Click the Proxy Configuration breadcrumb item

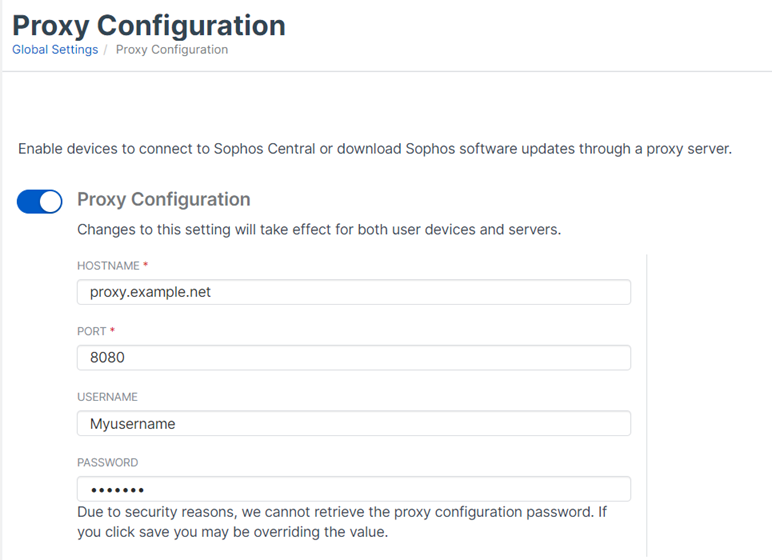[172, 49]
